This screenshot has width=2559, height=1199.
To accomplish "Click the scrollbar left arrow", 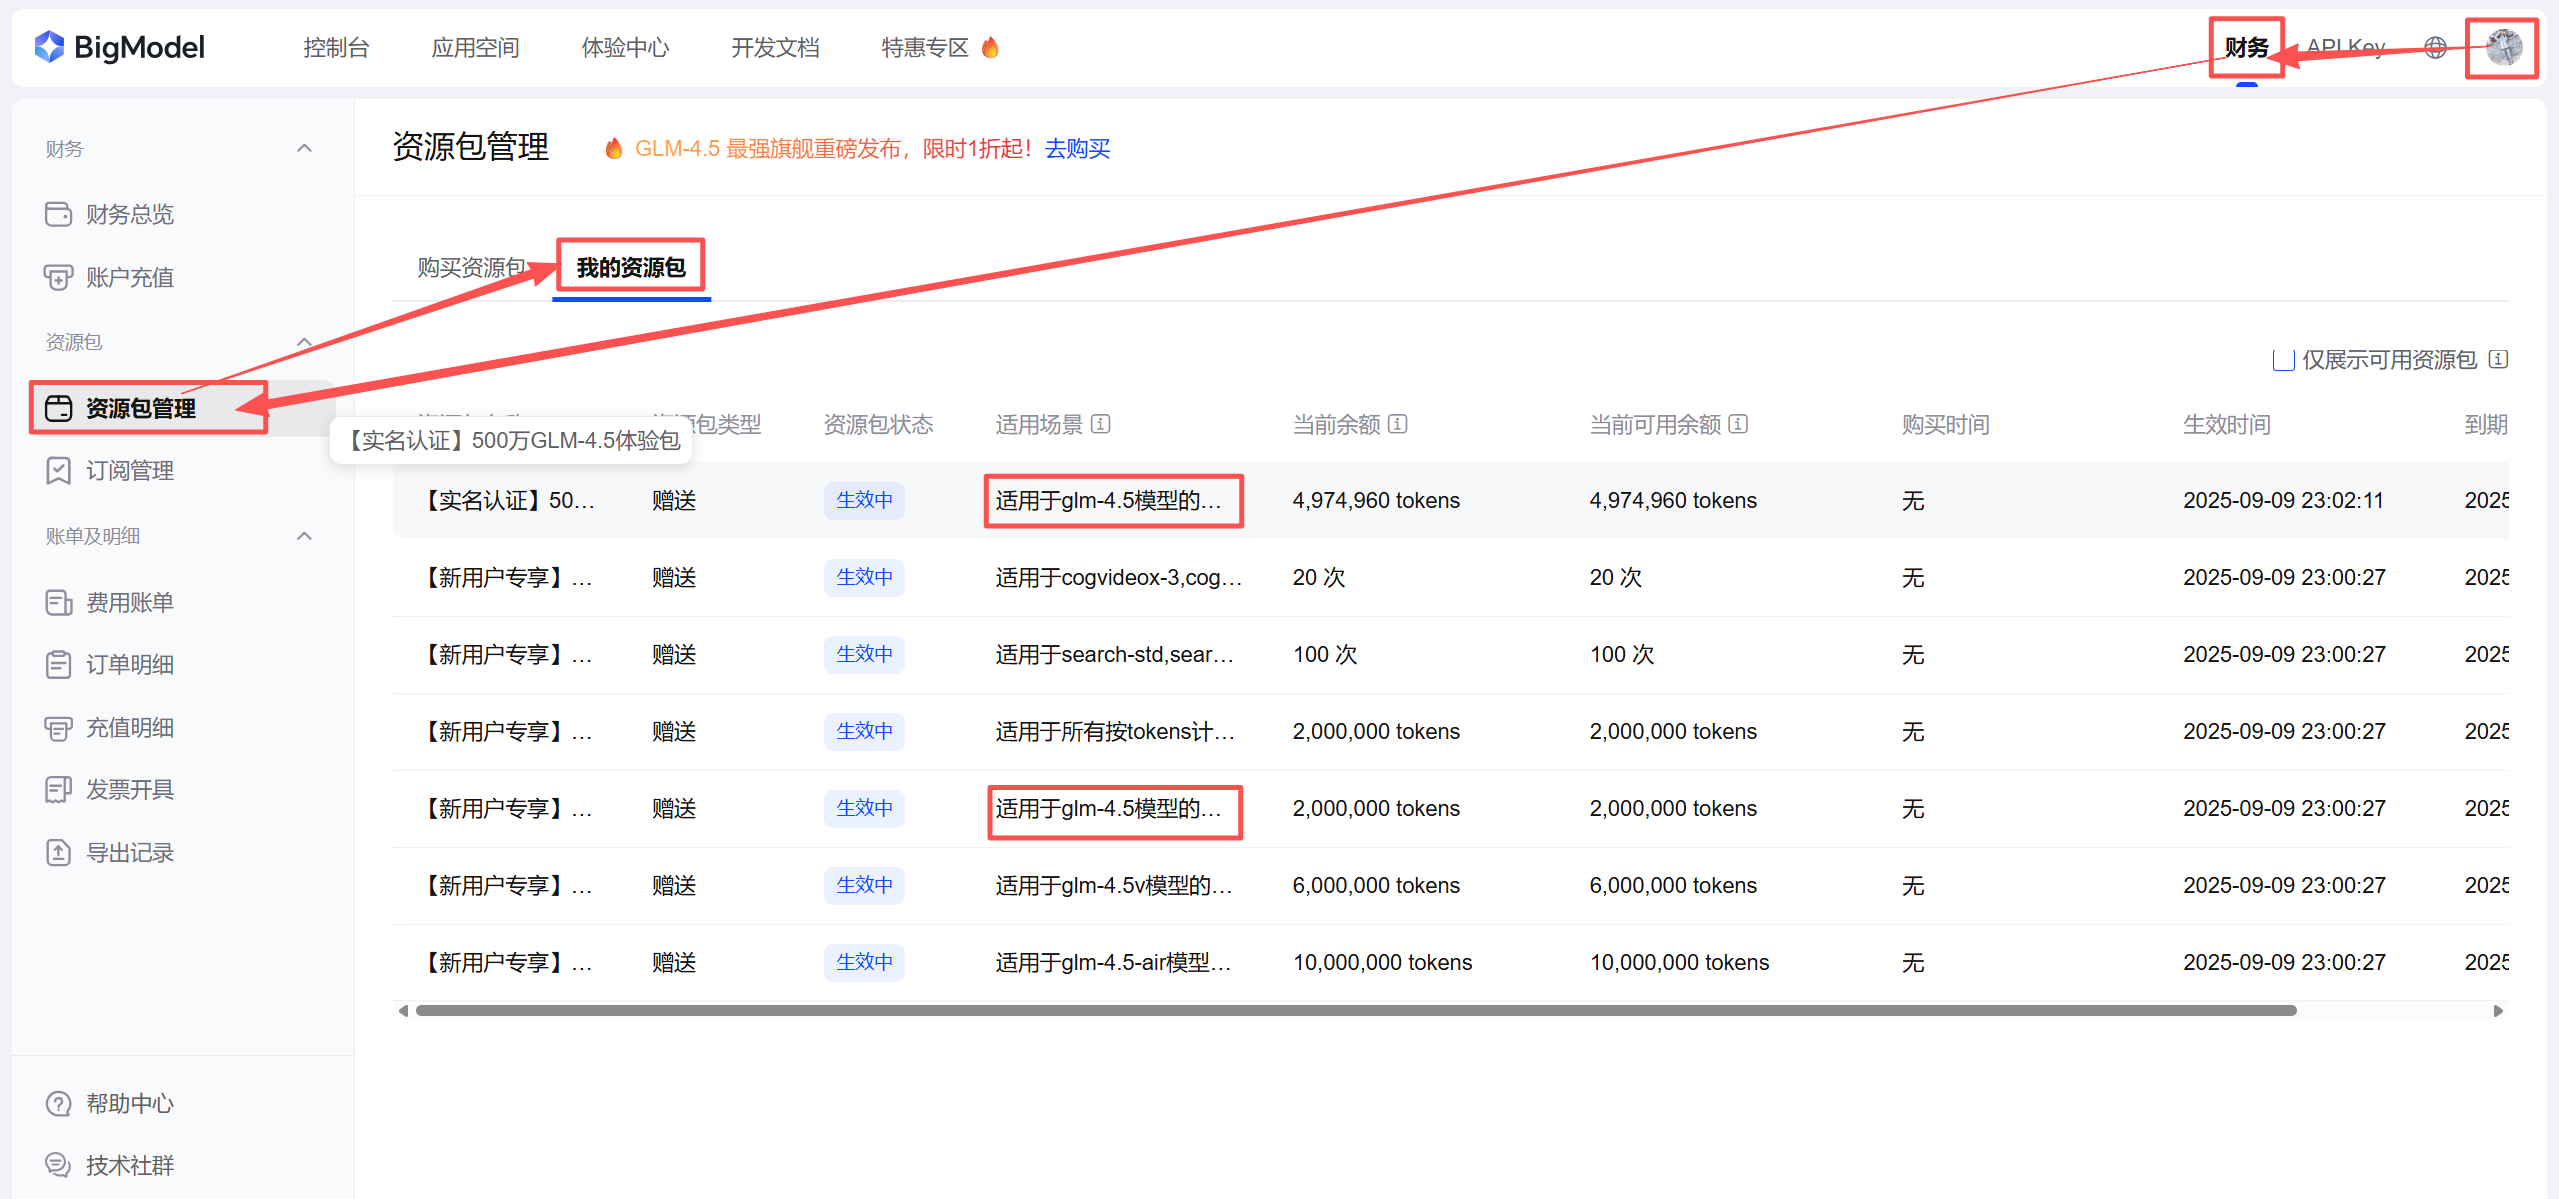I will 403,1010.
